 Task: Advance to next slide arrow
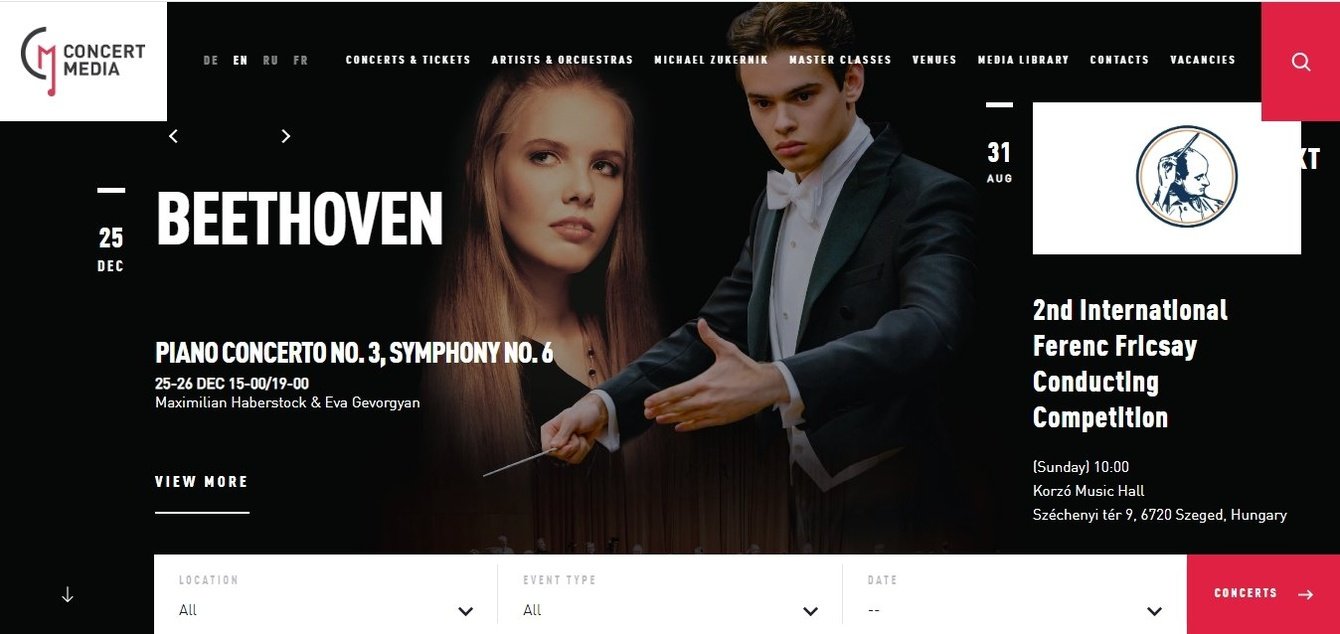286,136
